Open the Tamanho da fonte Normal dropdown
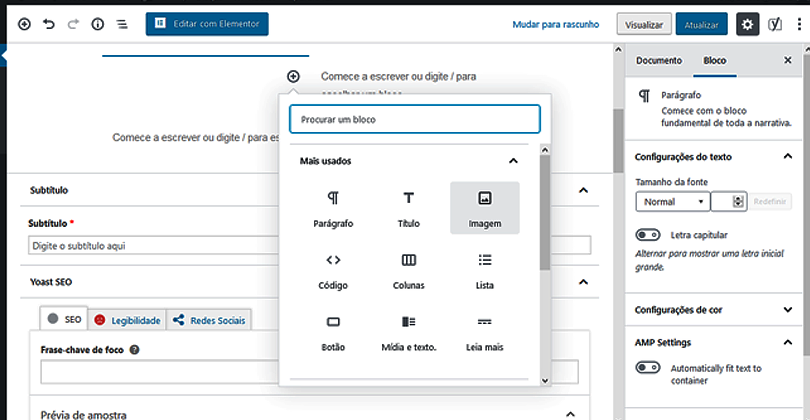The image size is (810, 420). pos(673,201)
